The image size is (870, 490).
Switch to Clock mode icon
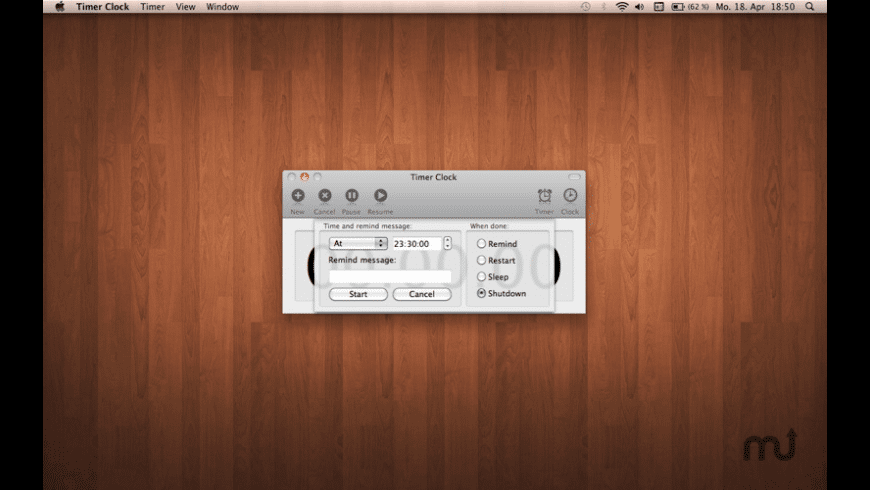click(x=570, y=196)
